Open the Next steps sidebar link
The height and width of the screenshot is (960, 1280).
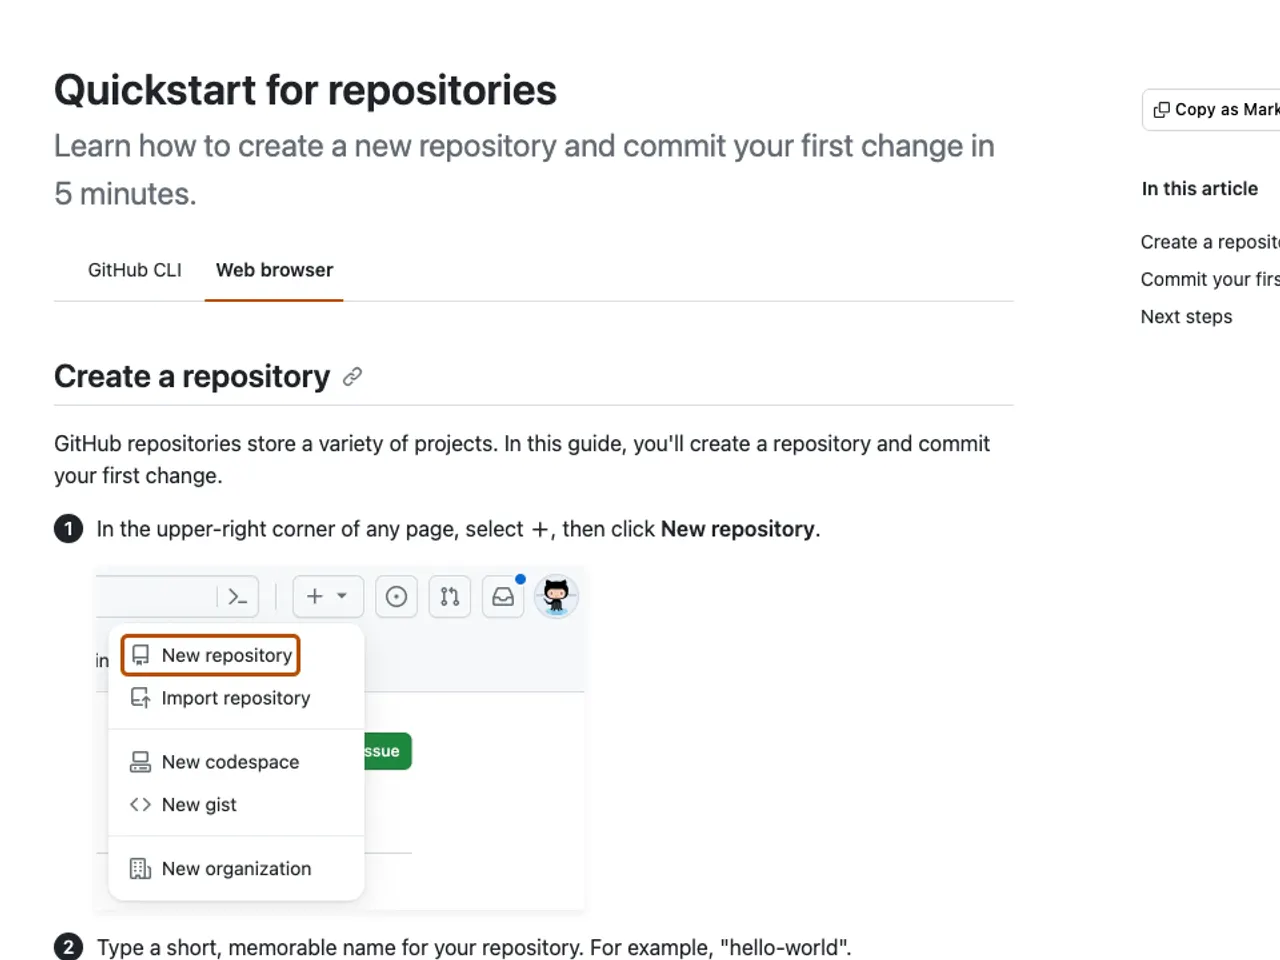coord(1186,316)
